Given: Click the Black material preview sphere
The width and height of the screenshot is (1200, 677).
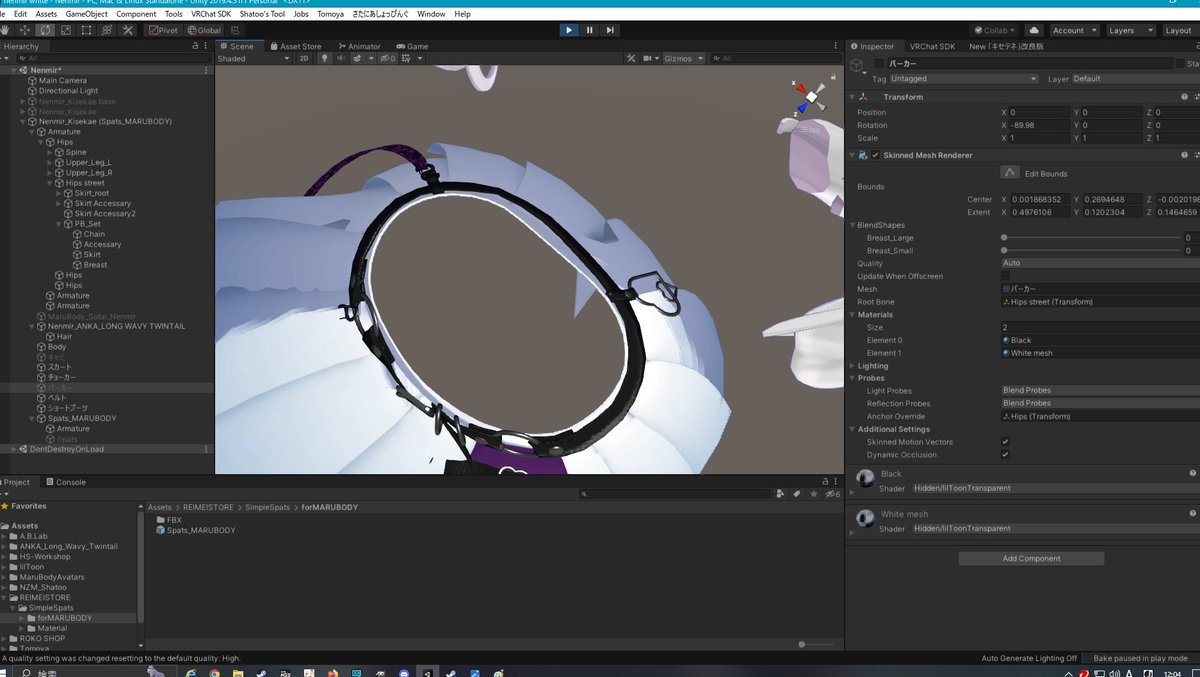Looking at the screenshot, I should pyautogui.click(x=864, y=478).
